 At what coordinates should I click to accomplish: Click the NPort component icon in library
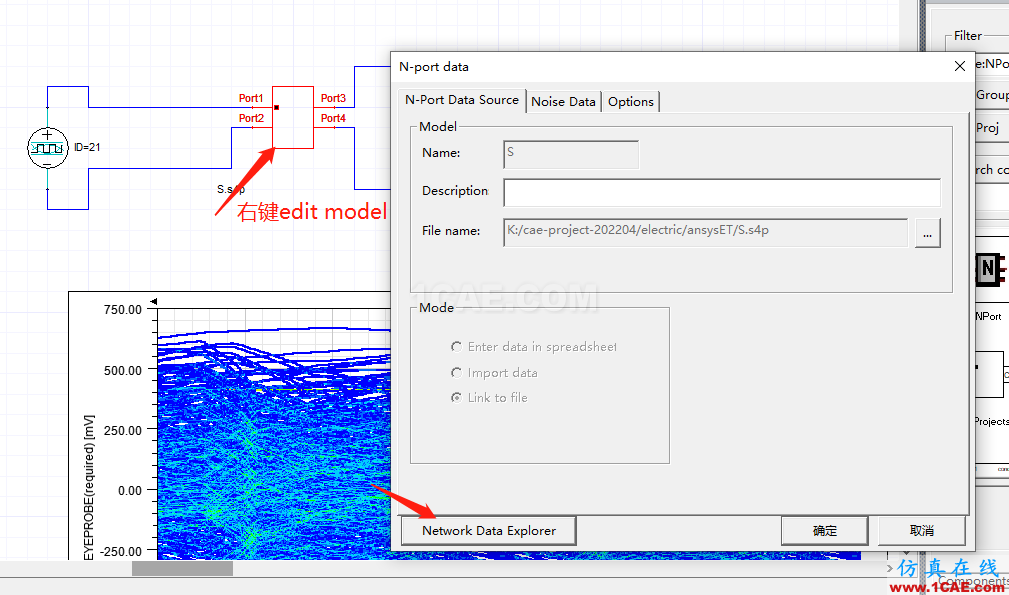pyautogui.click(x=990, y=268)
